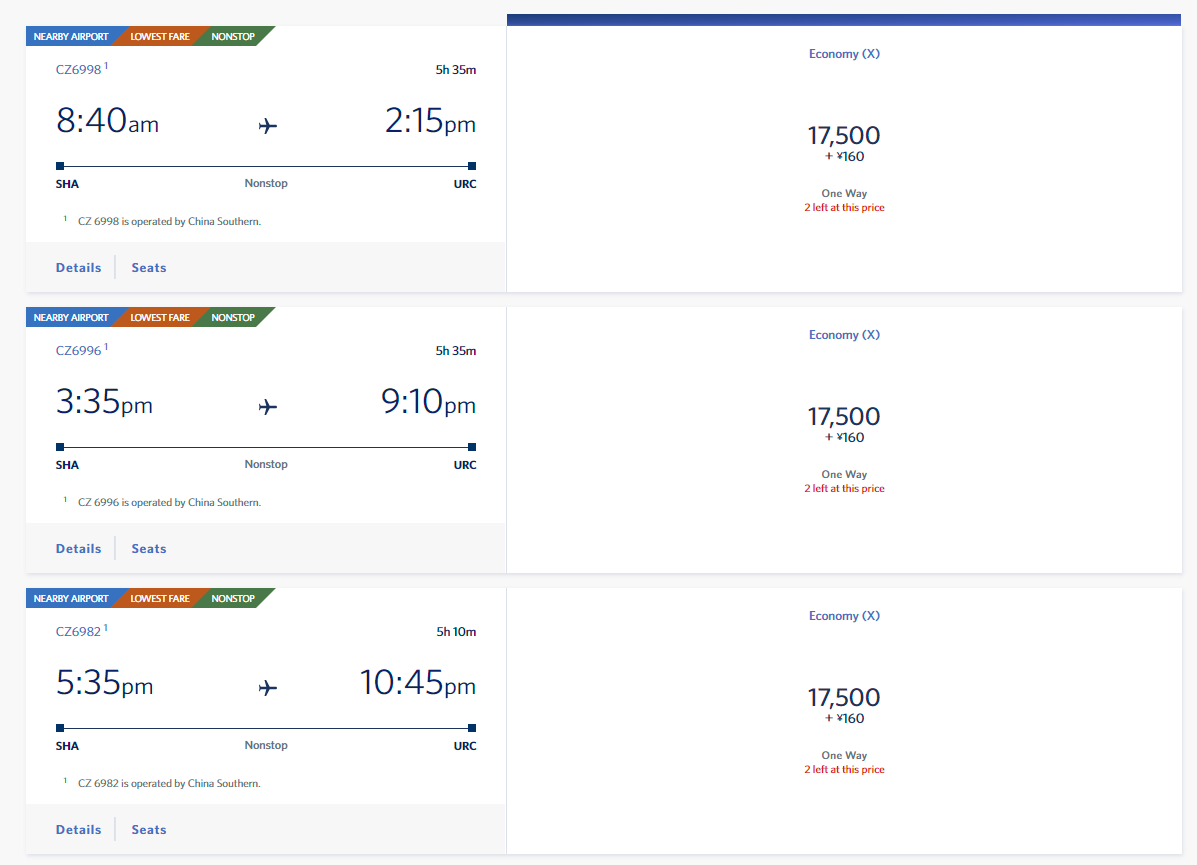The image size is (1197, 865).
Task: Click Lowest Fare badge on CZ6996 card
Action: tap(160, 317)
